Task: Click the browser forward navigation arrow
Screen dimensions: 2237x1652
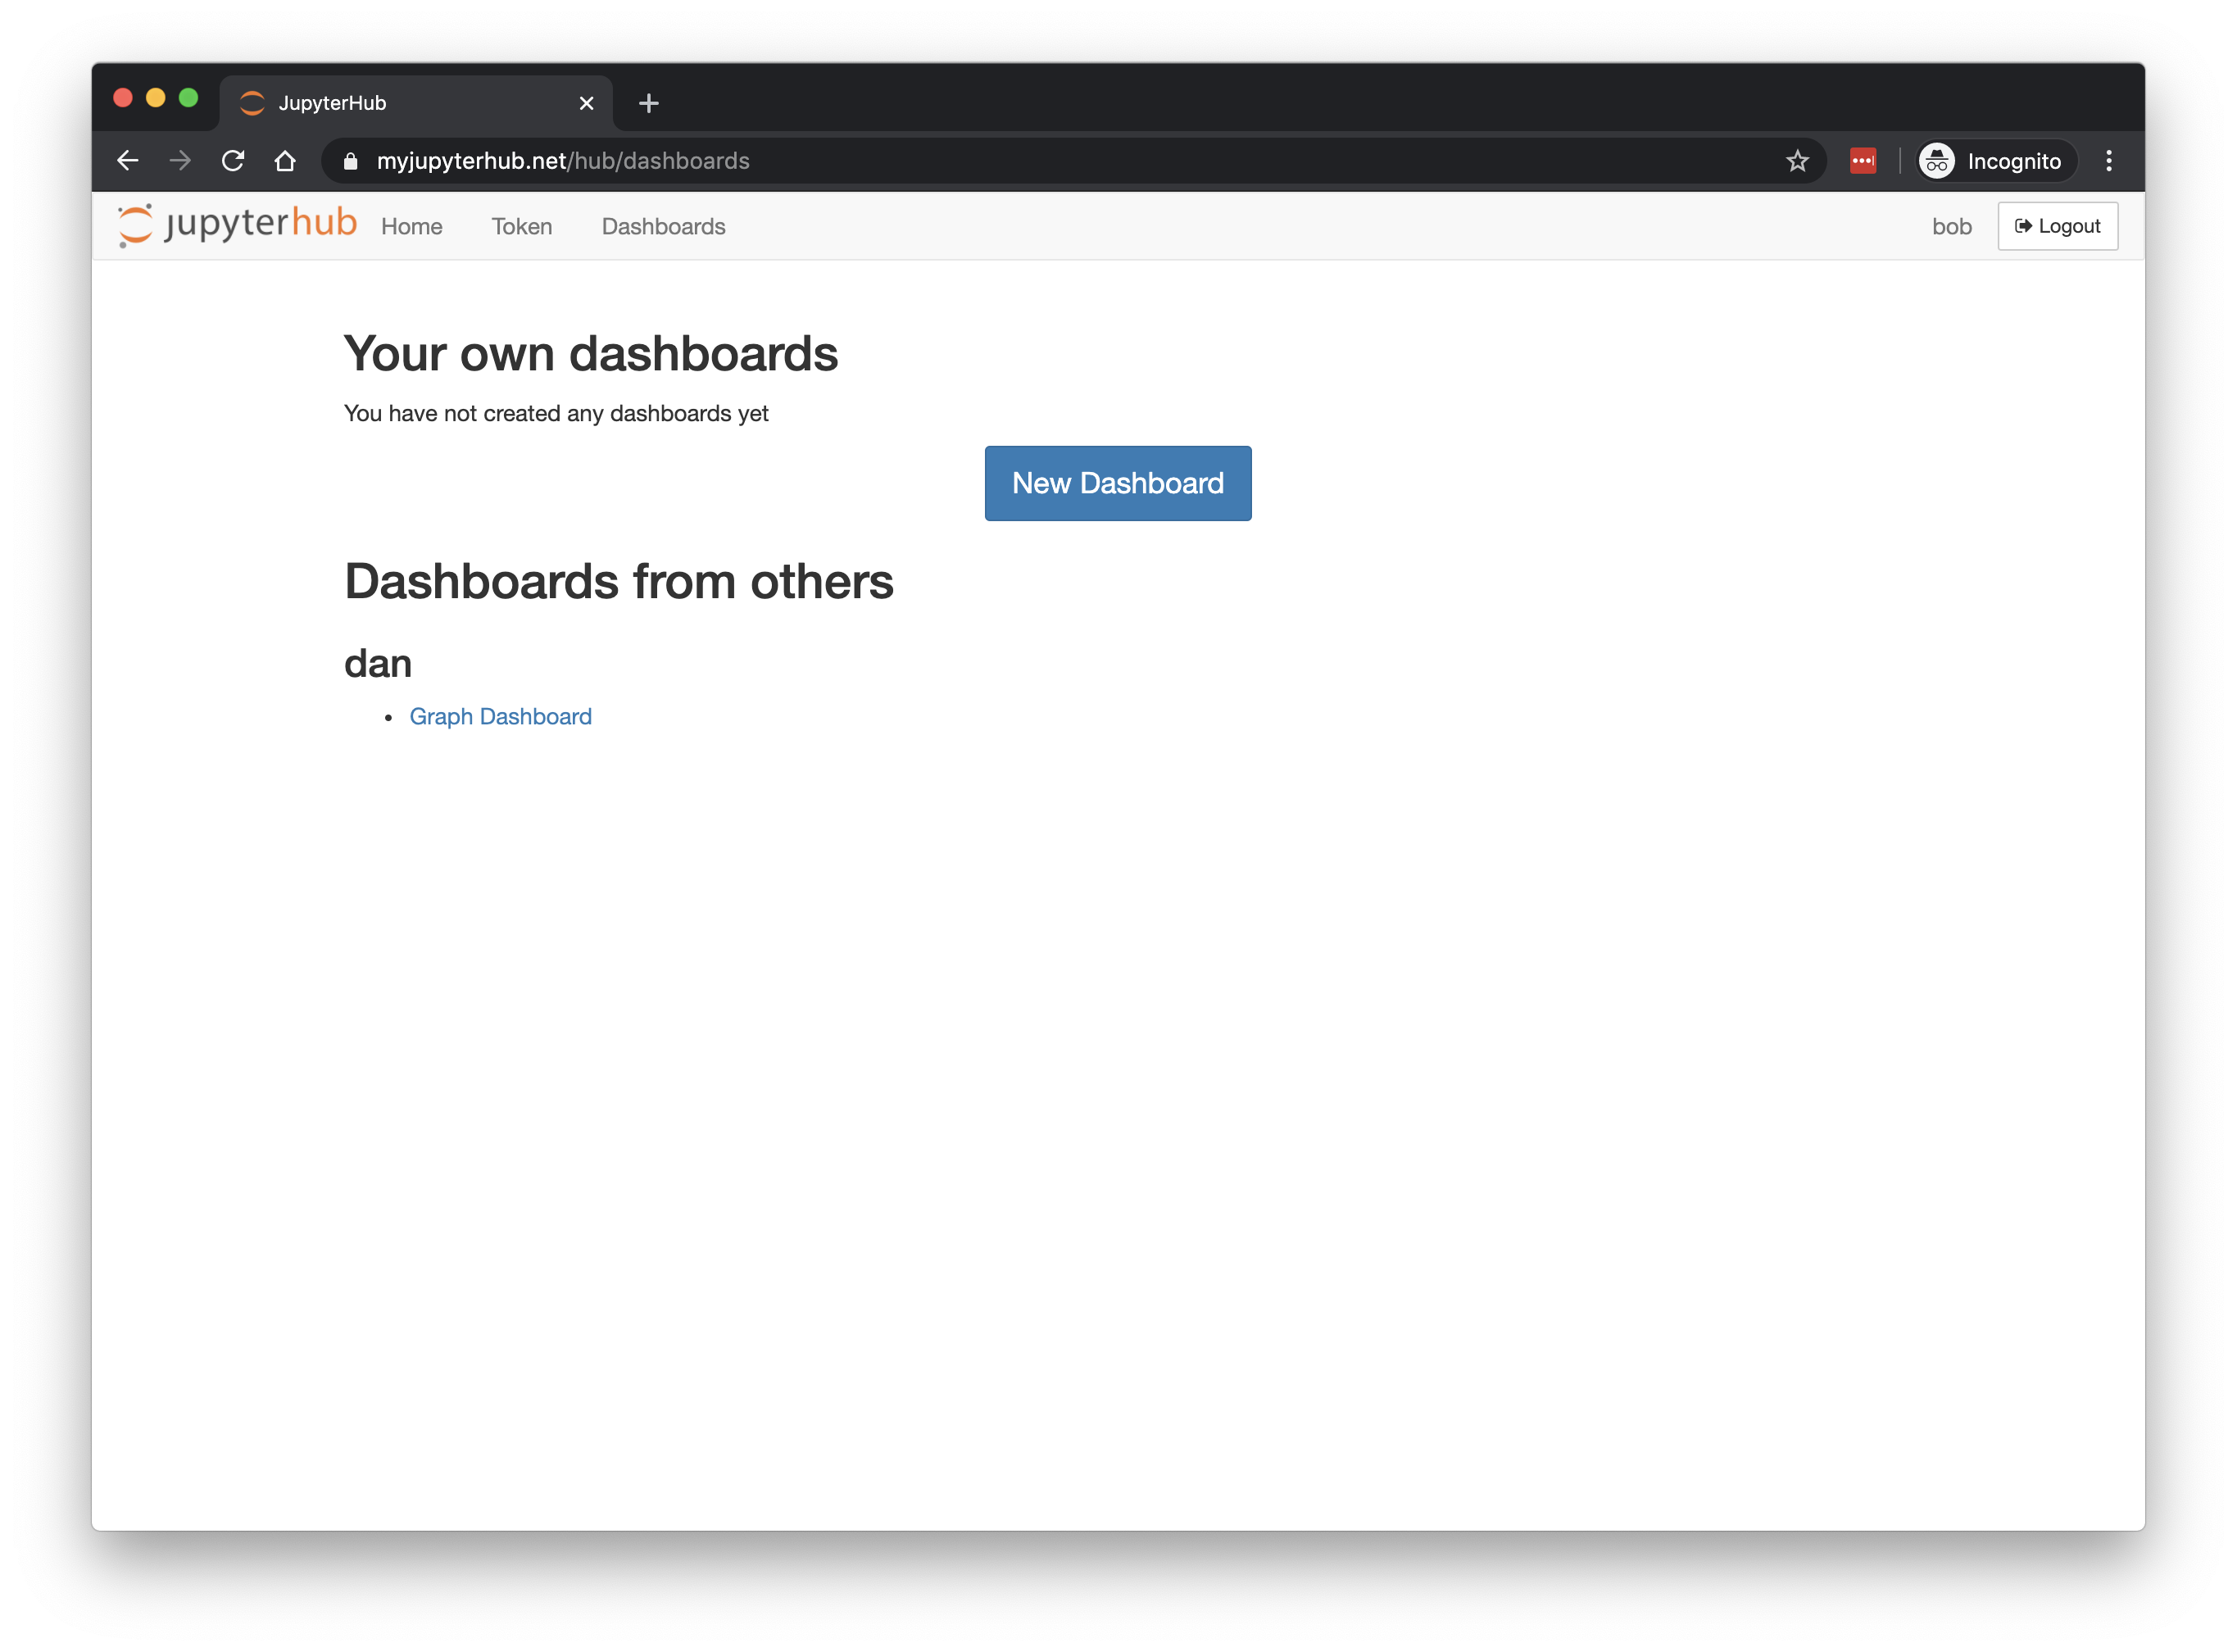Action: pyautogui.click(x=180, y=160)
